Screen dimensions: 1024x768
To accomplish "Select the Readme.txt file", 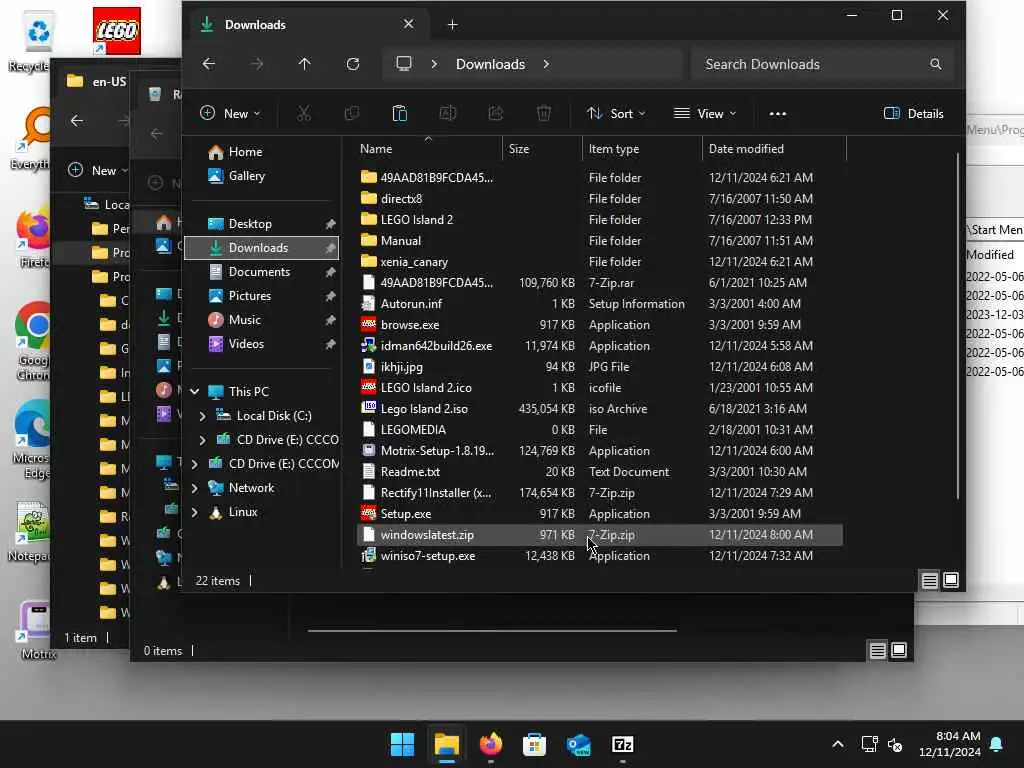I will (600, 472).
